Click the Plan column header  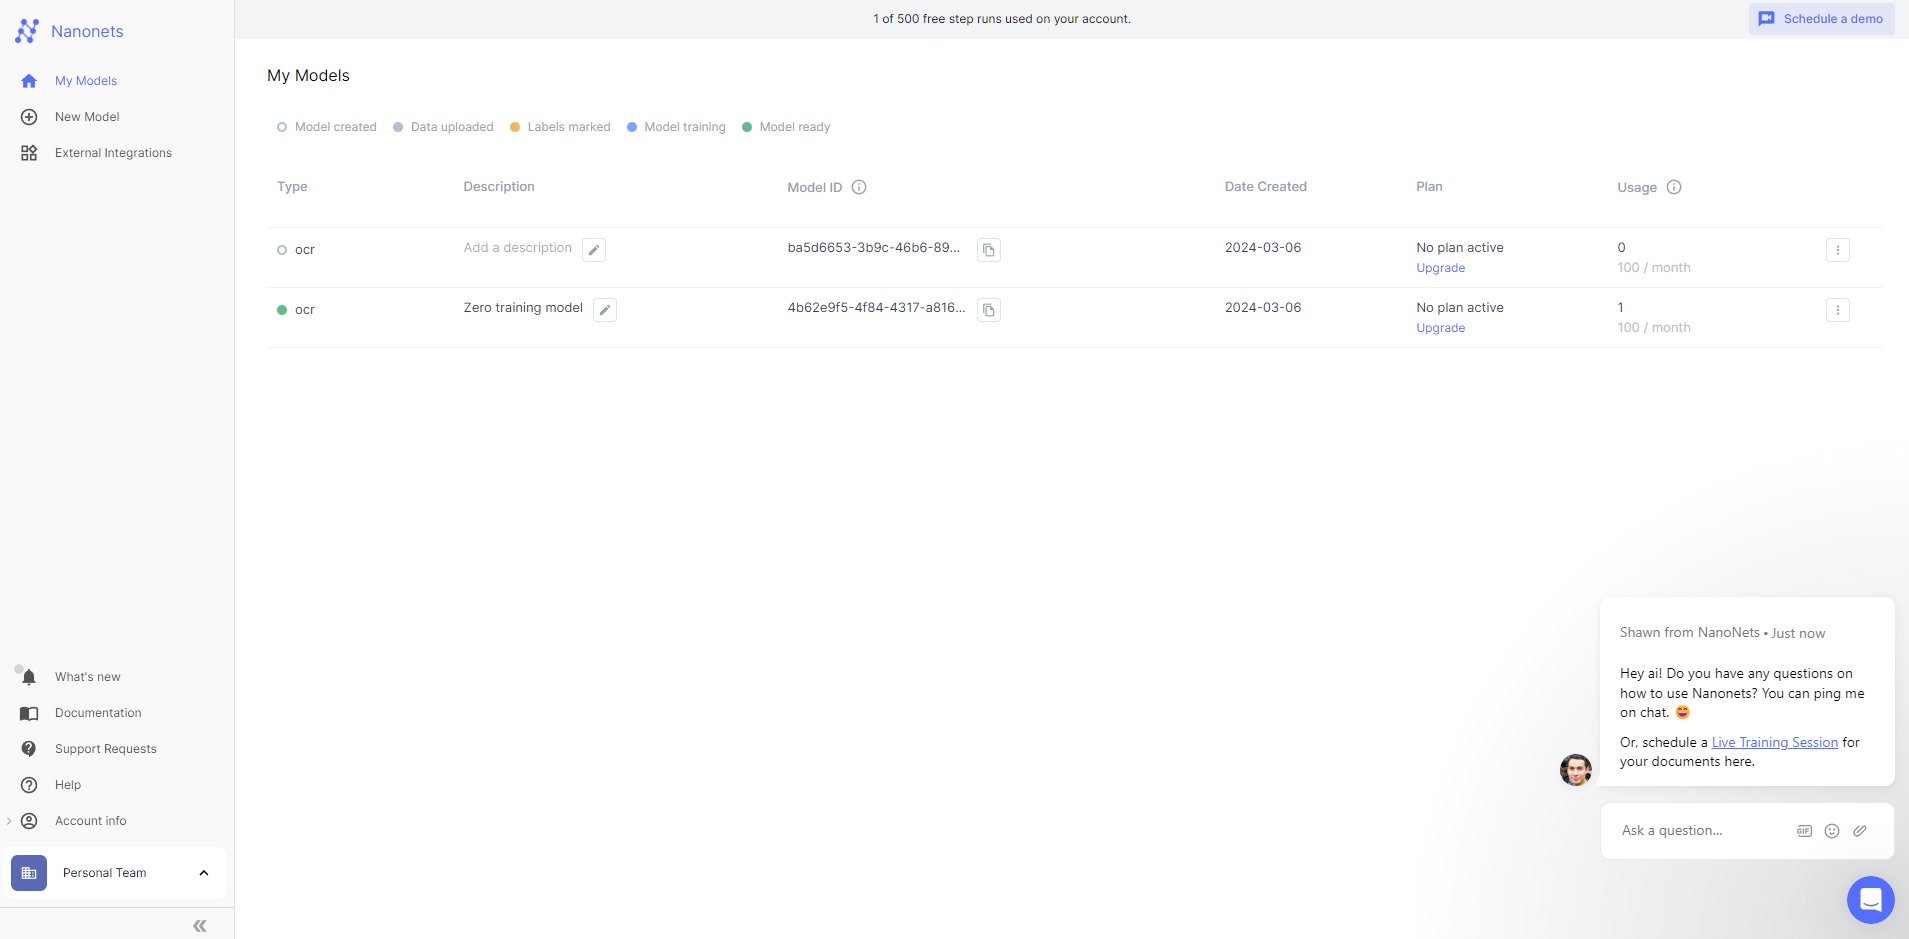pos(1429,187)
